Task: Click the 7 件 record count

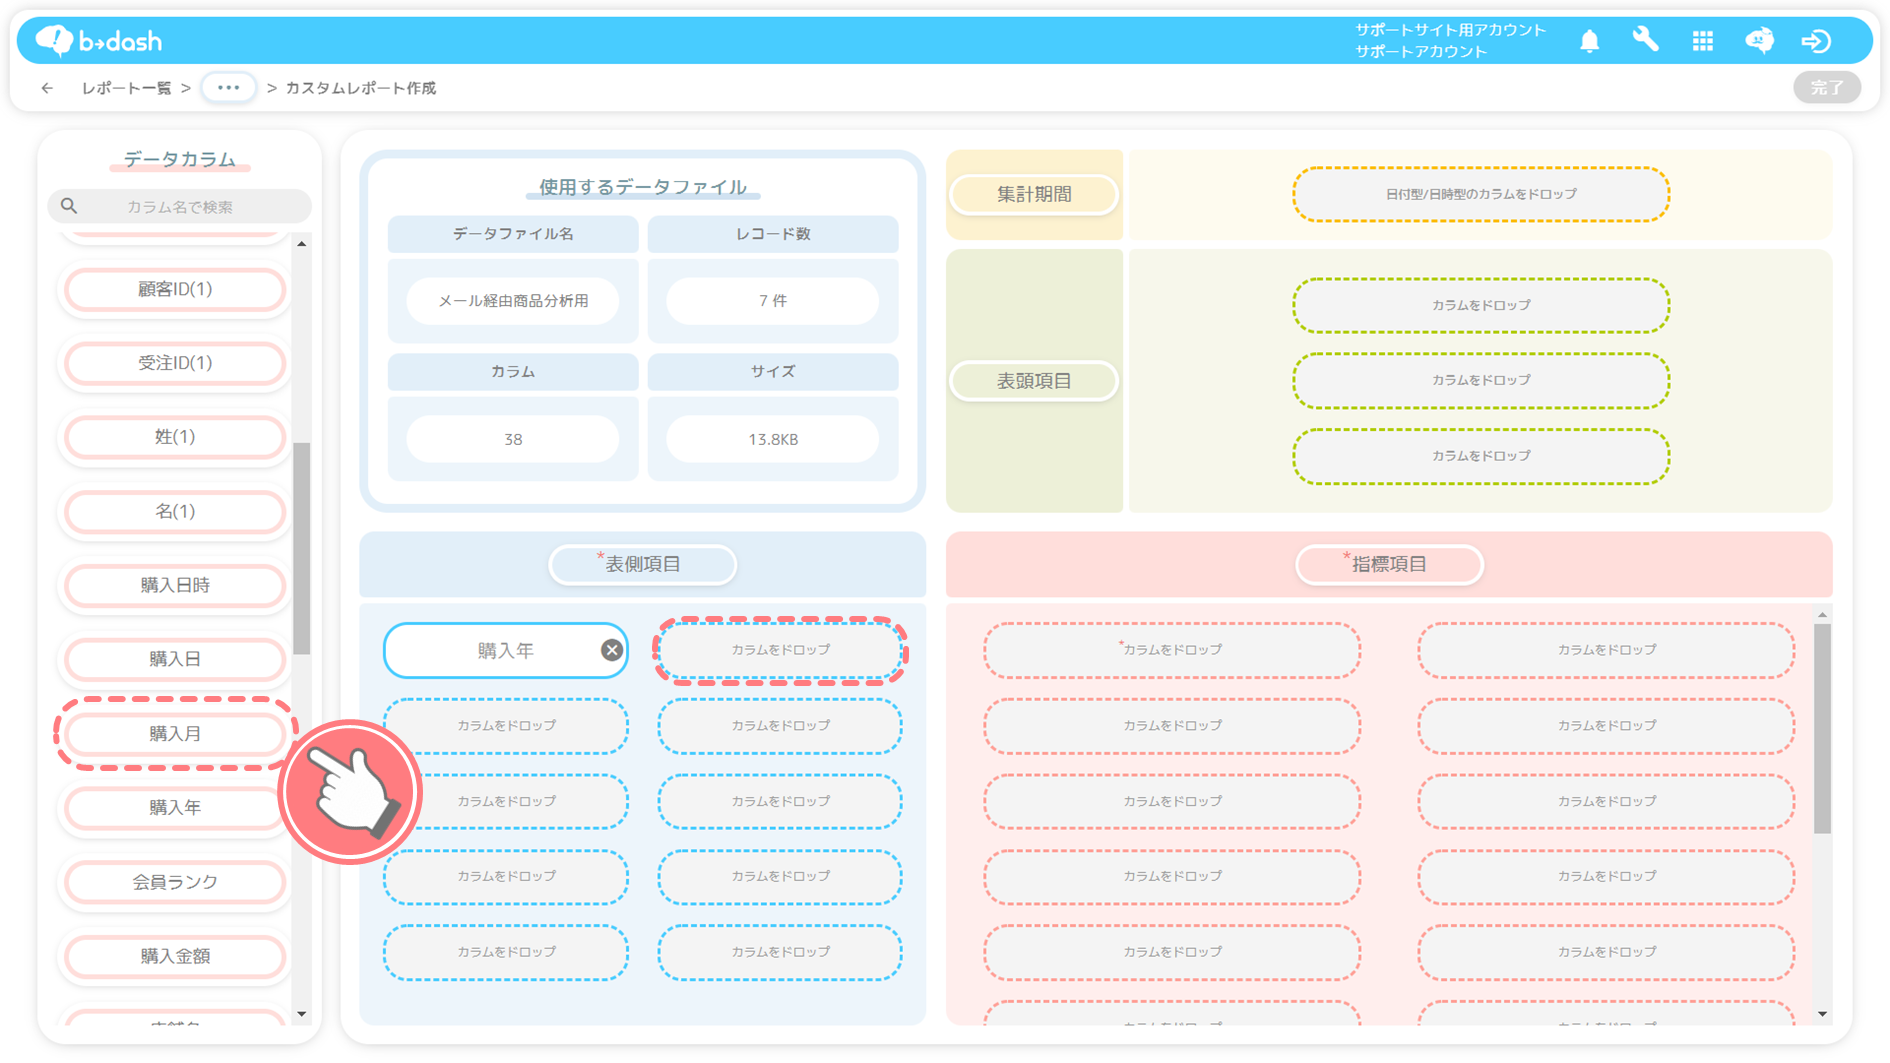Action: coord(773,301)
